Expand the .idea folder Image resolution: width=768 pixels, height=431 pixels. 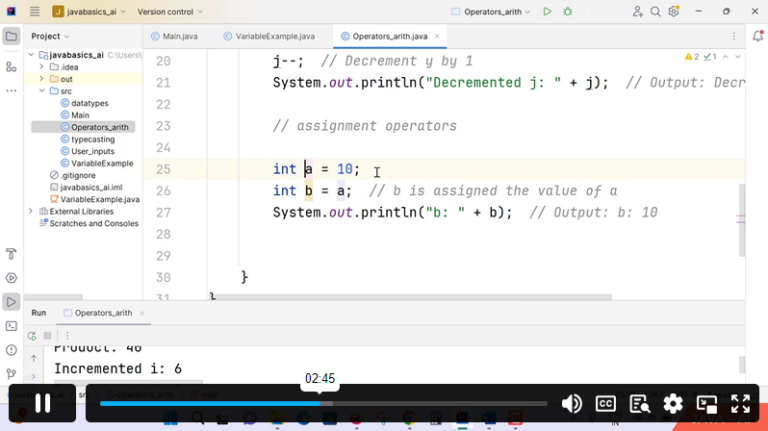(42, 67)
